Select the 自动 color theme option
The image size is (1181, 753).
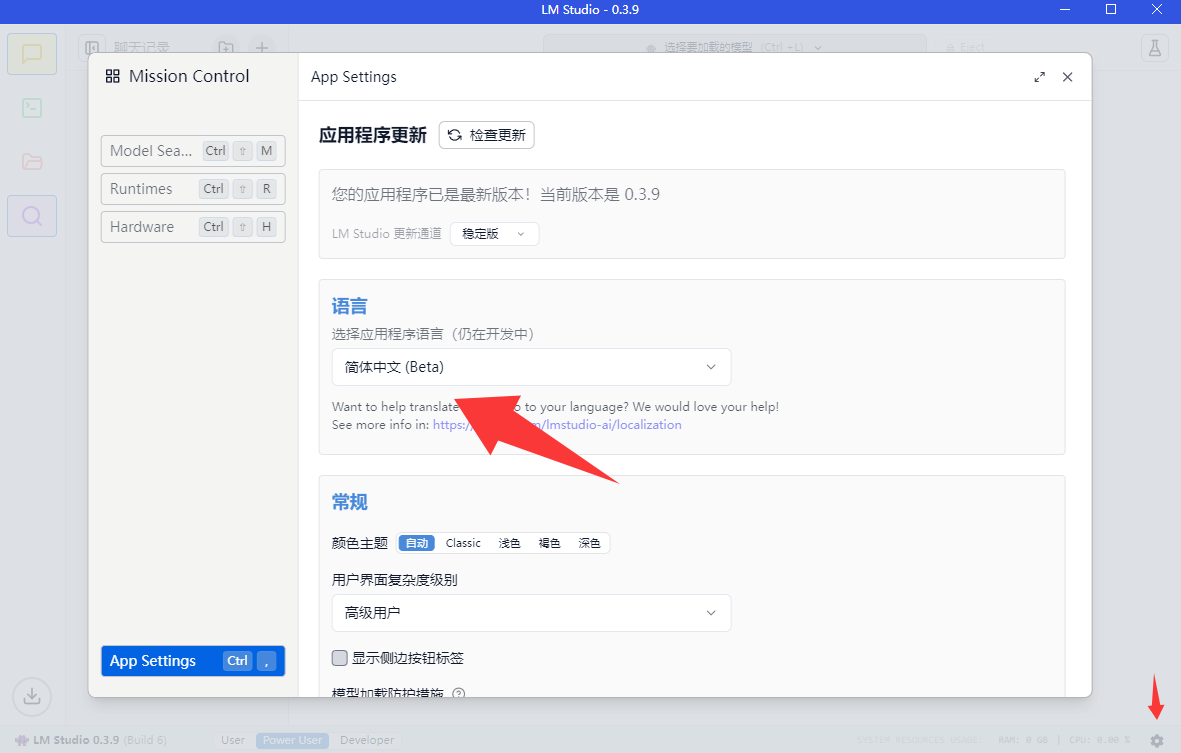(417, 543)
